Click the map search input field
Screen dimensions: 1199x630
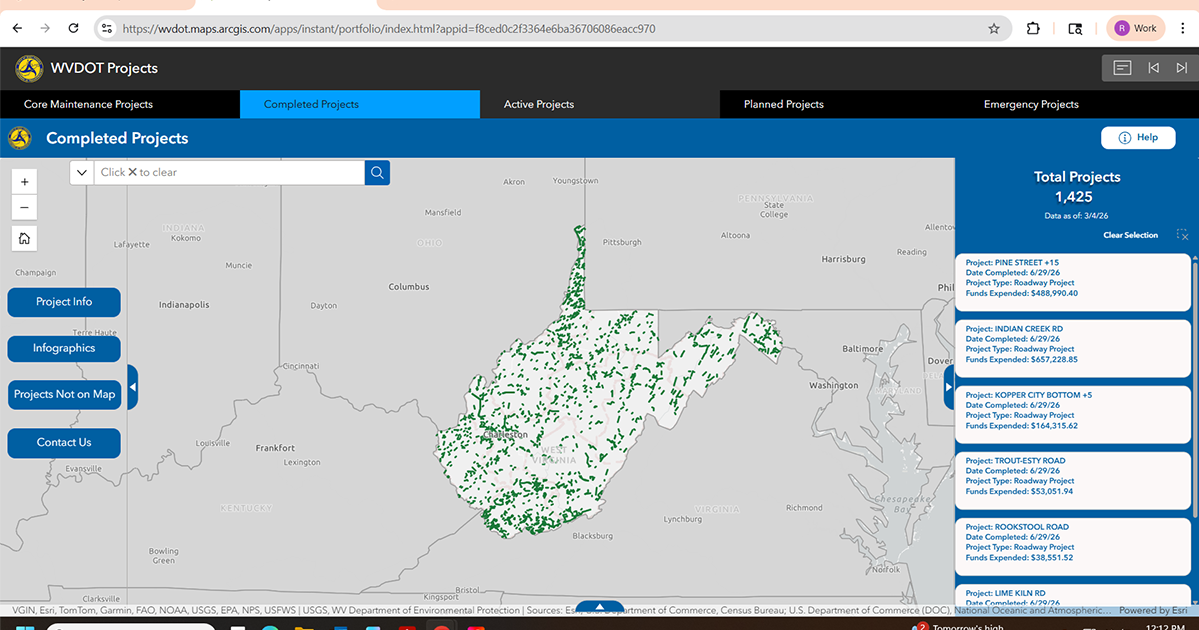(229, 173)
